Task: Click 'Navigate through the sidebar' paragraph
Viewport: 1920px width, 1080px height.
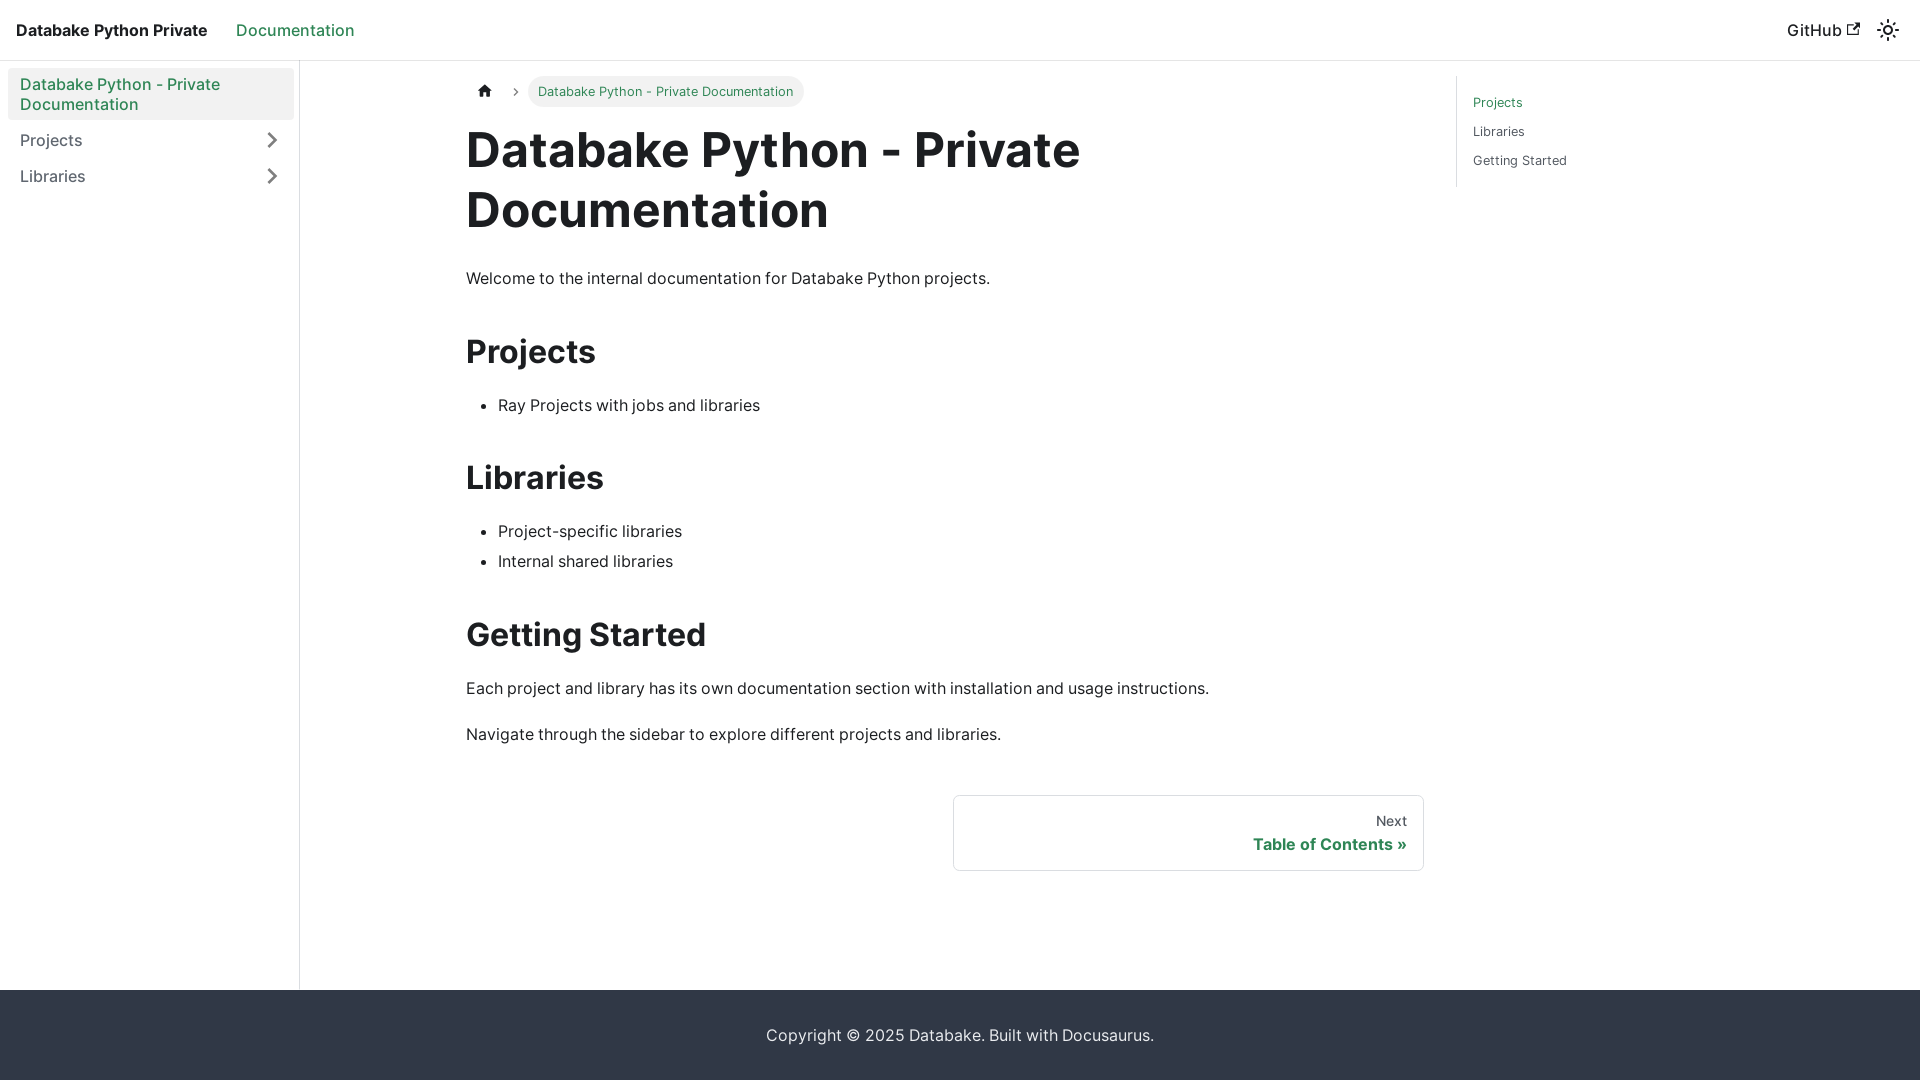Action: click(x=733, y=734)
